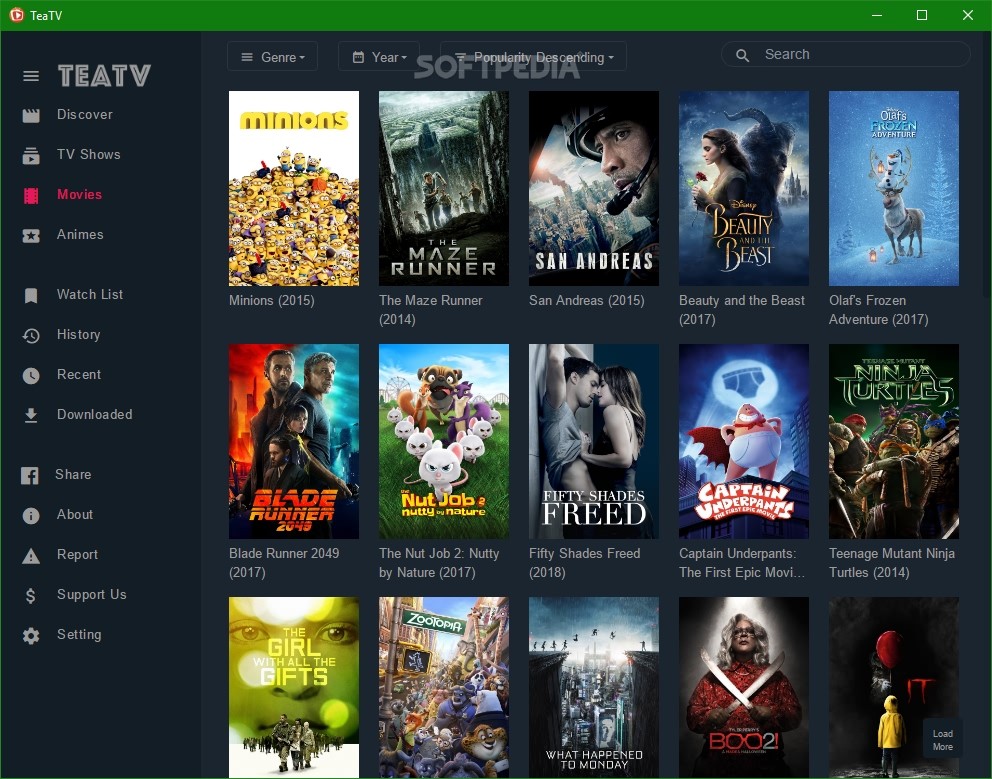The height and width of the screenshot is (779, 992).
Task: Click 'Captain Underpants: The First Epic Movi...' title
Action: [x=741, y=563]
